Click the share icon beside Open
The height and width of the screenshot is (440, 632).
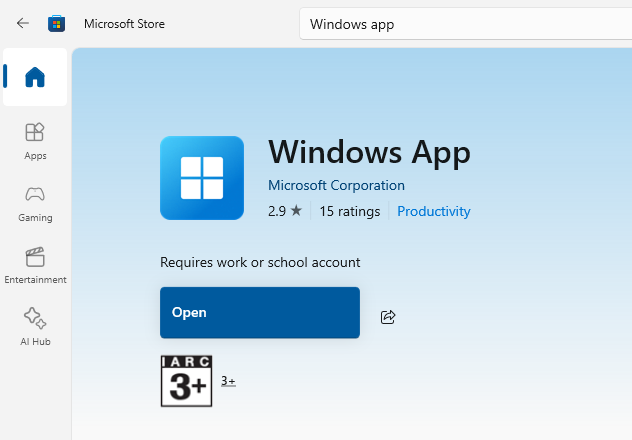tap(388, 317)
